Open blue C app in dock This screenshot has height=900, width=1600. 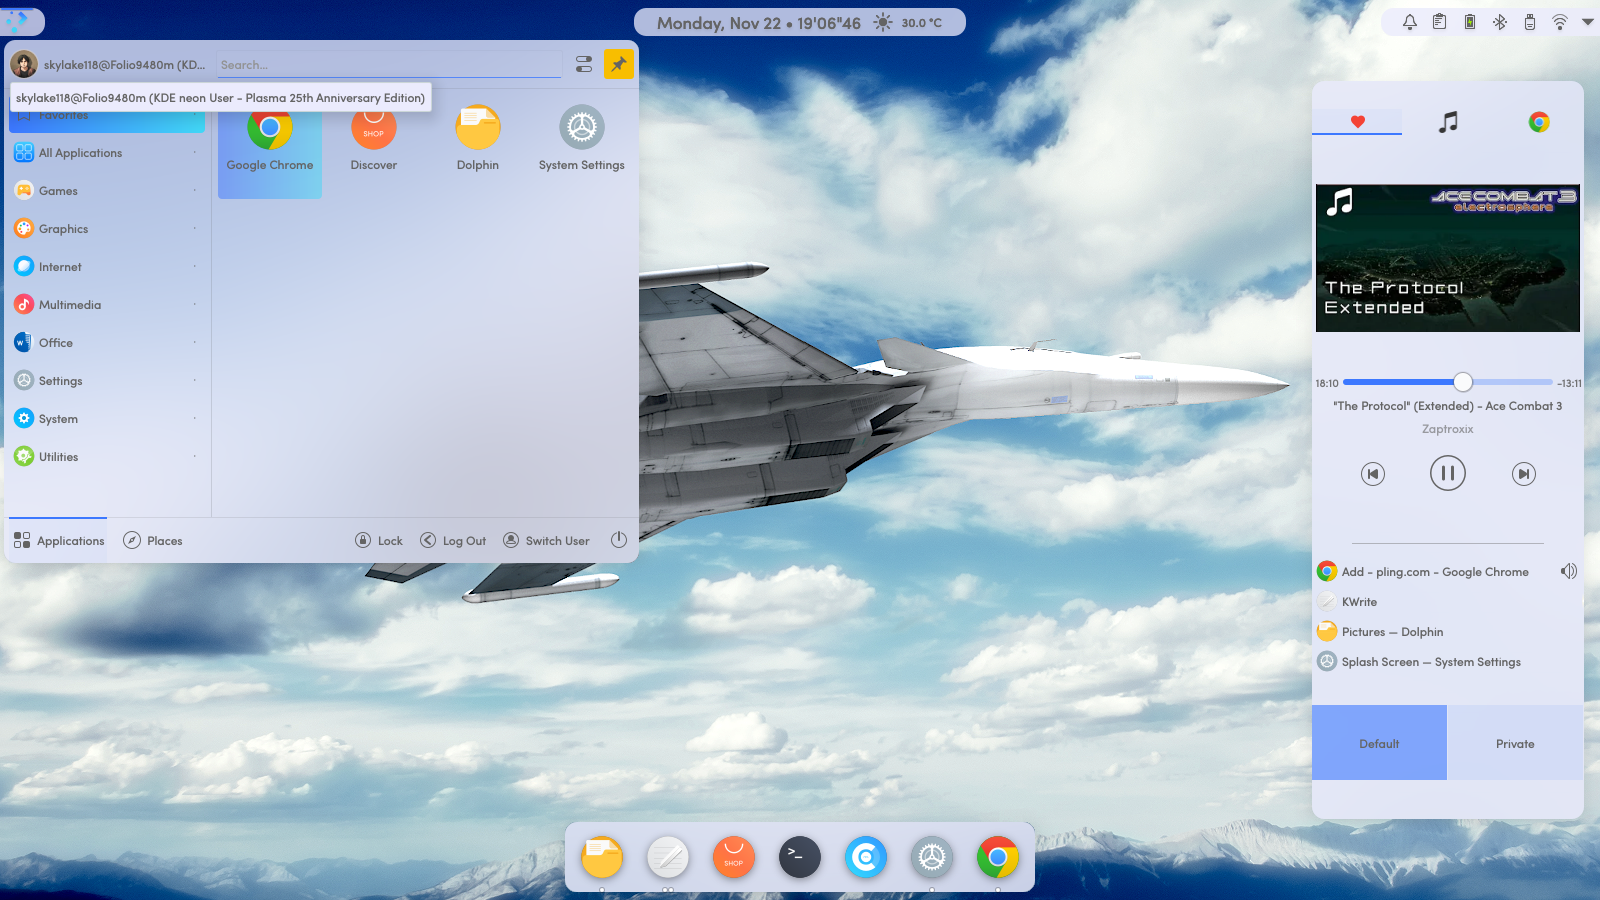pyautogui.click(x=866, y=857)
